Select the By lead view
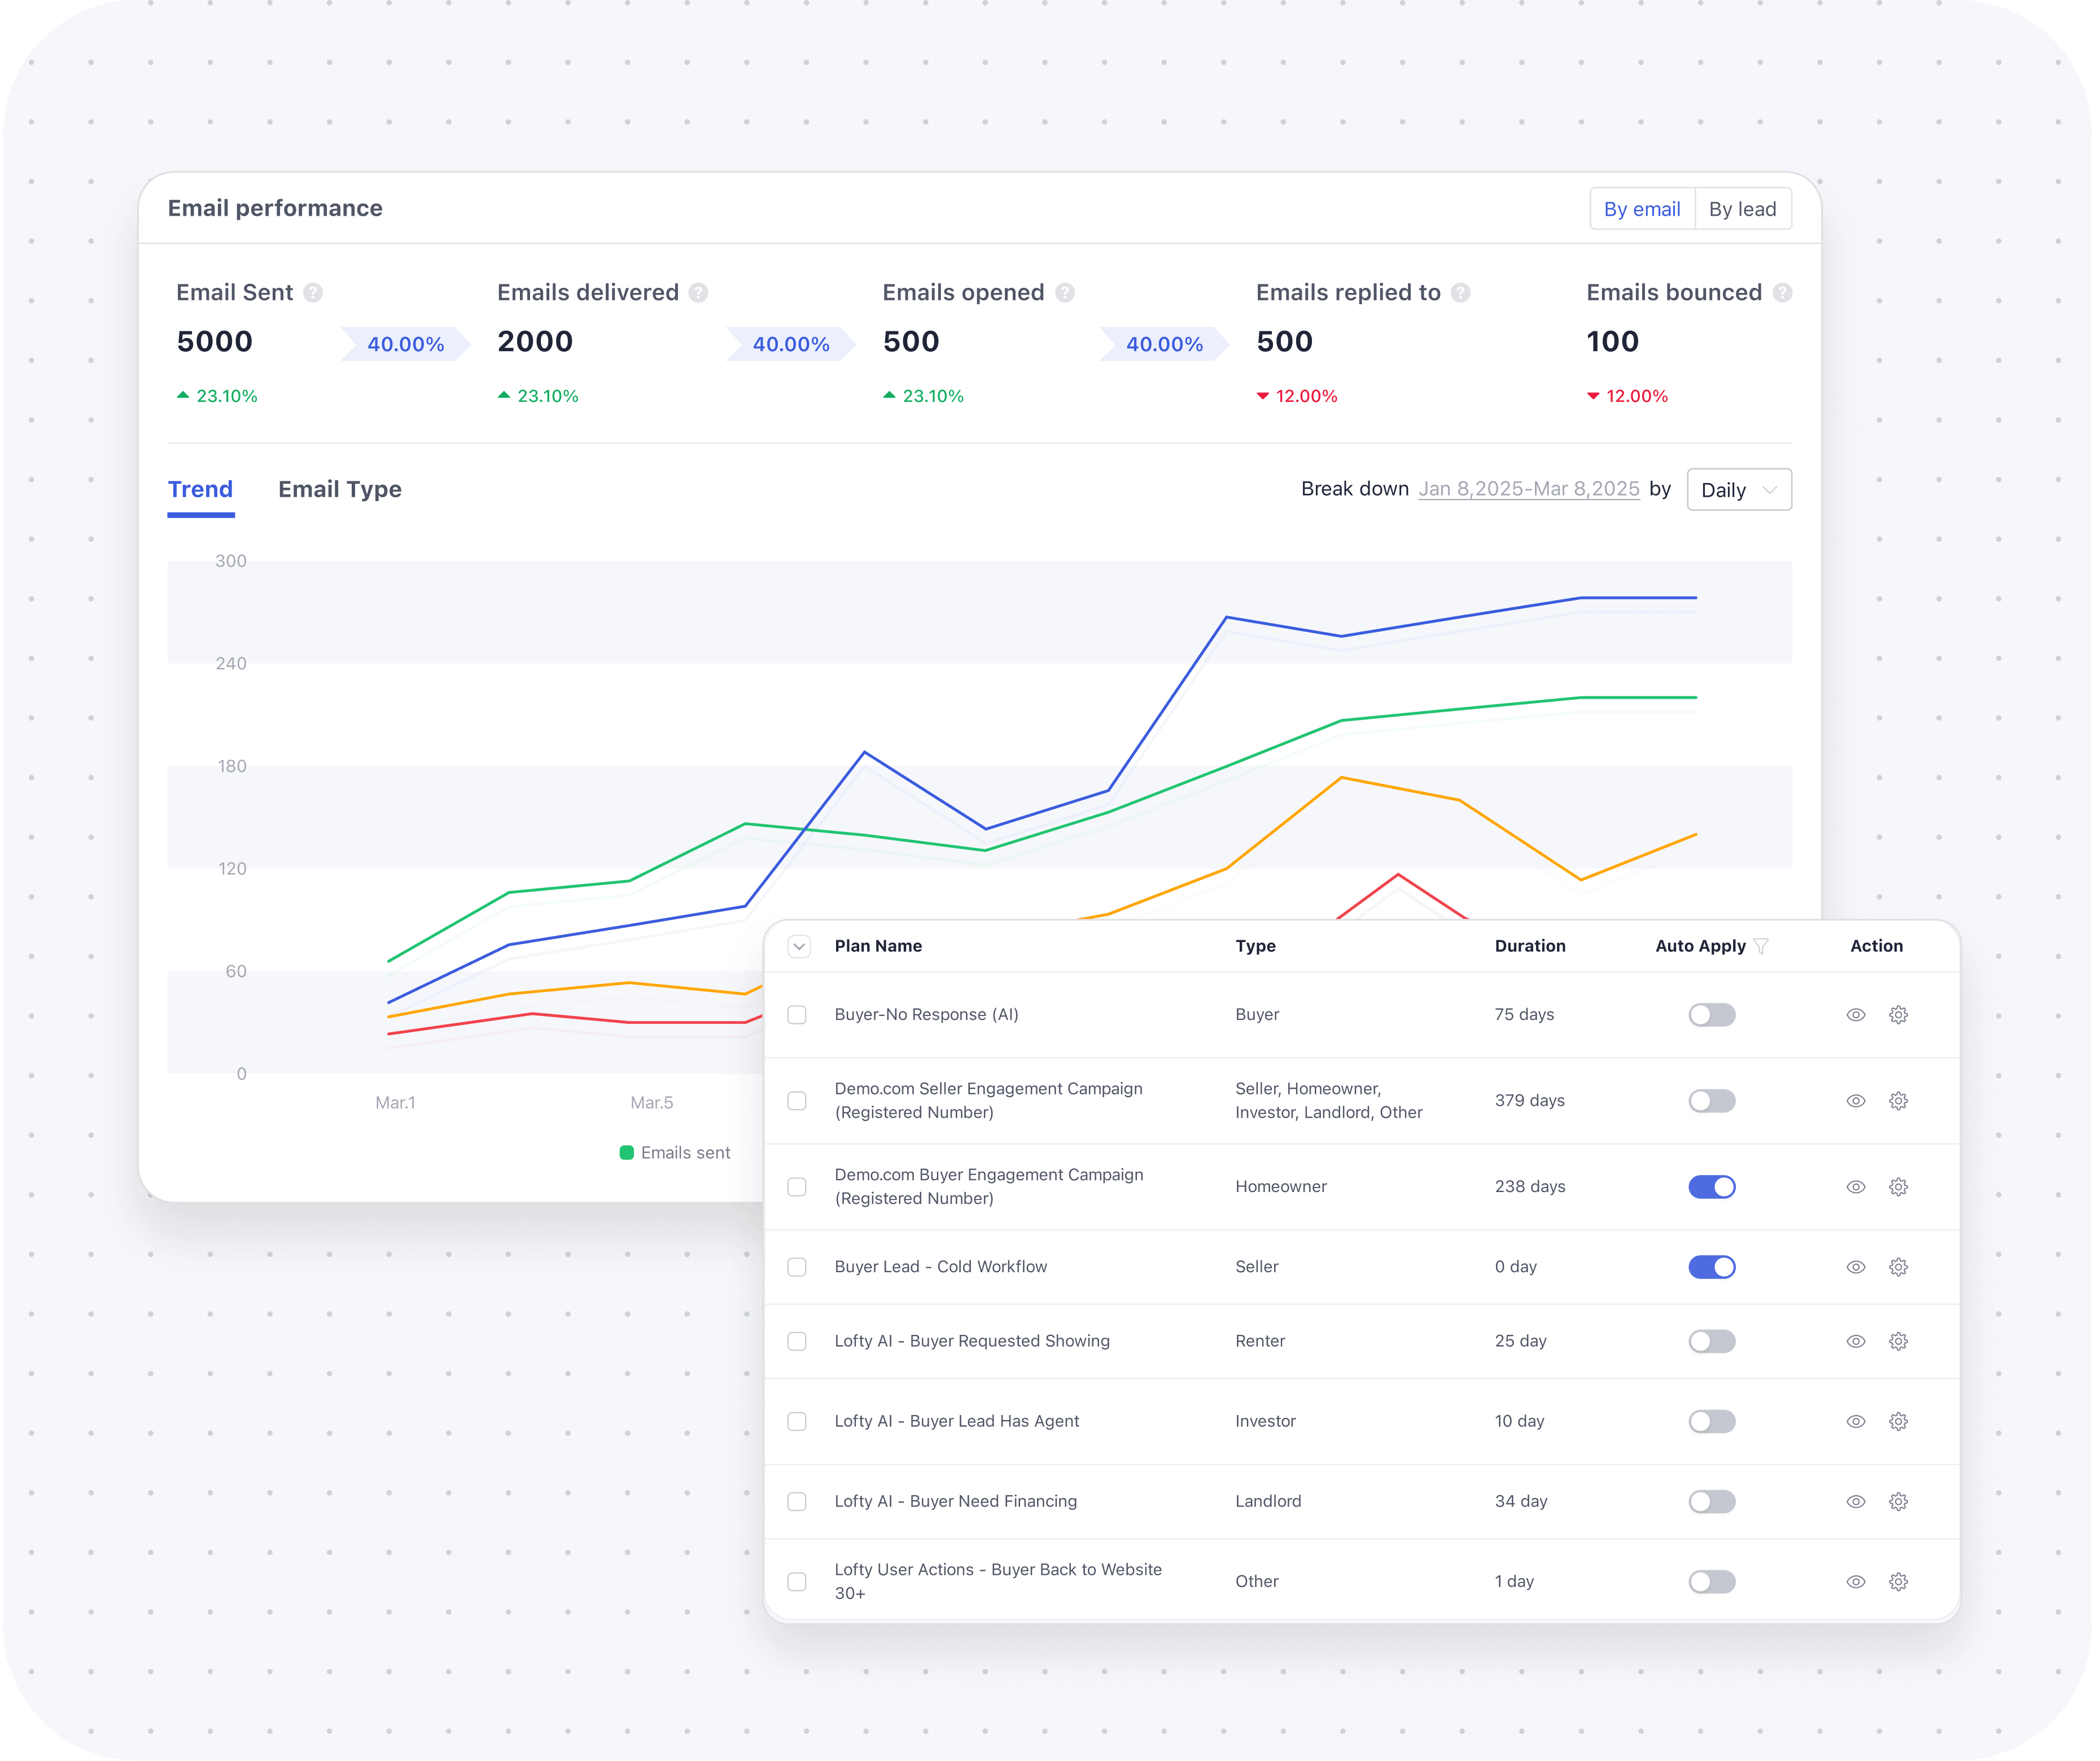2100x1761 pixels. pos(1743,209)
